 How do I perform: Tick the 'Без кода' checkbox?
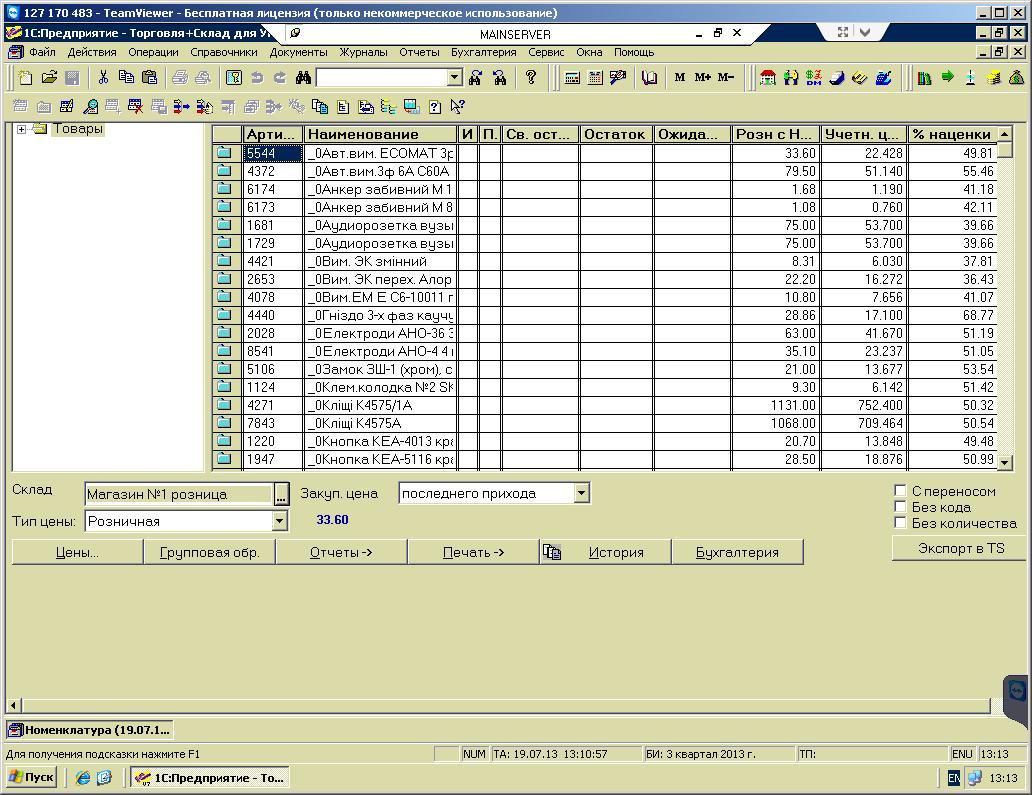click(x=900, y=506)
